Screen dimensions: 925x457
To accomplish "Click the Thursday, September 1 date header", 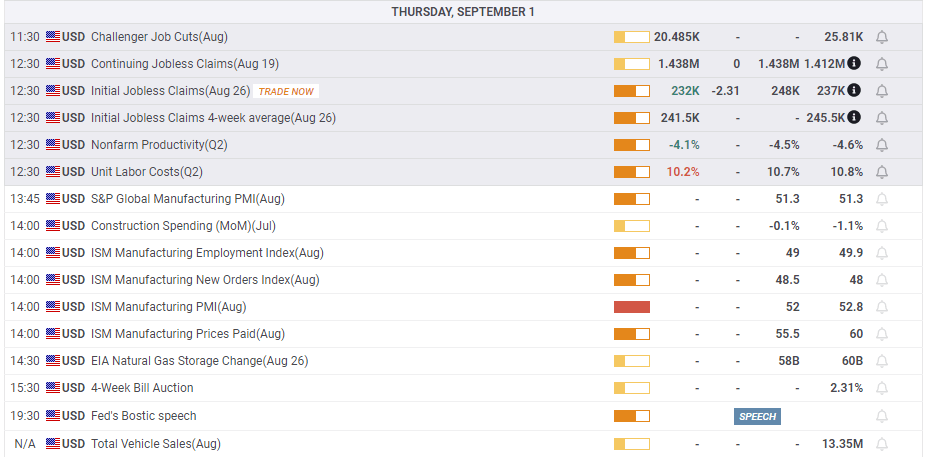I will click(x=462, y=12).
